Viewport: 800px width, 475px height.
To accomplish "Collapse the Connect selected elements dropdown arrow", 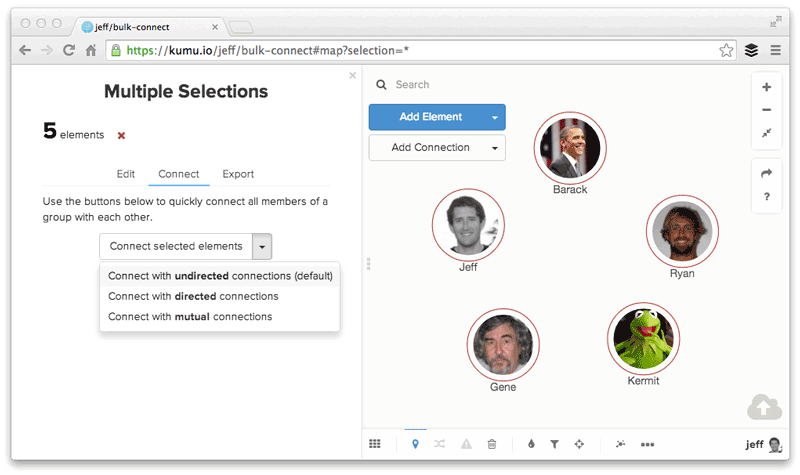I will click(261, 246).
